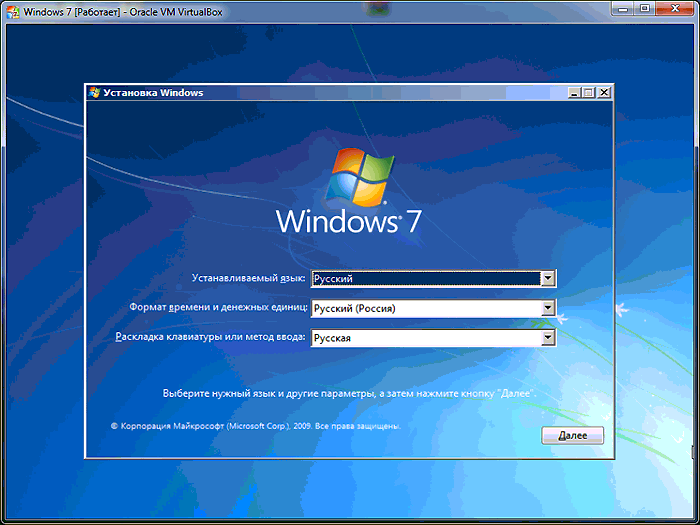
Task: Select the Русский language combo box field
Action: point(433,279)
